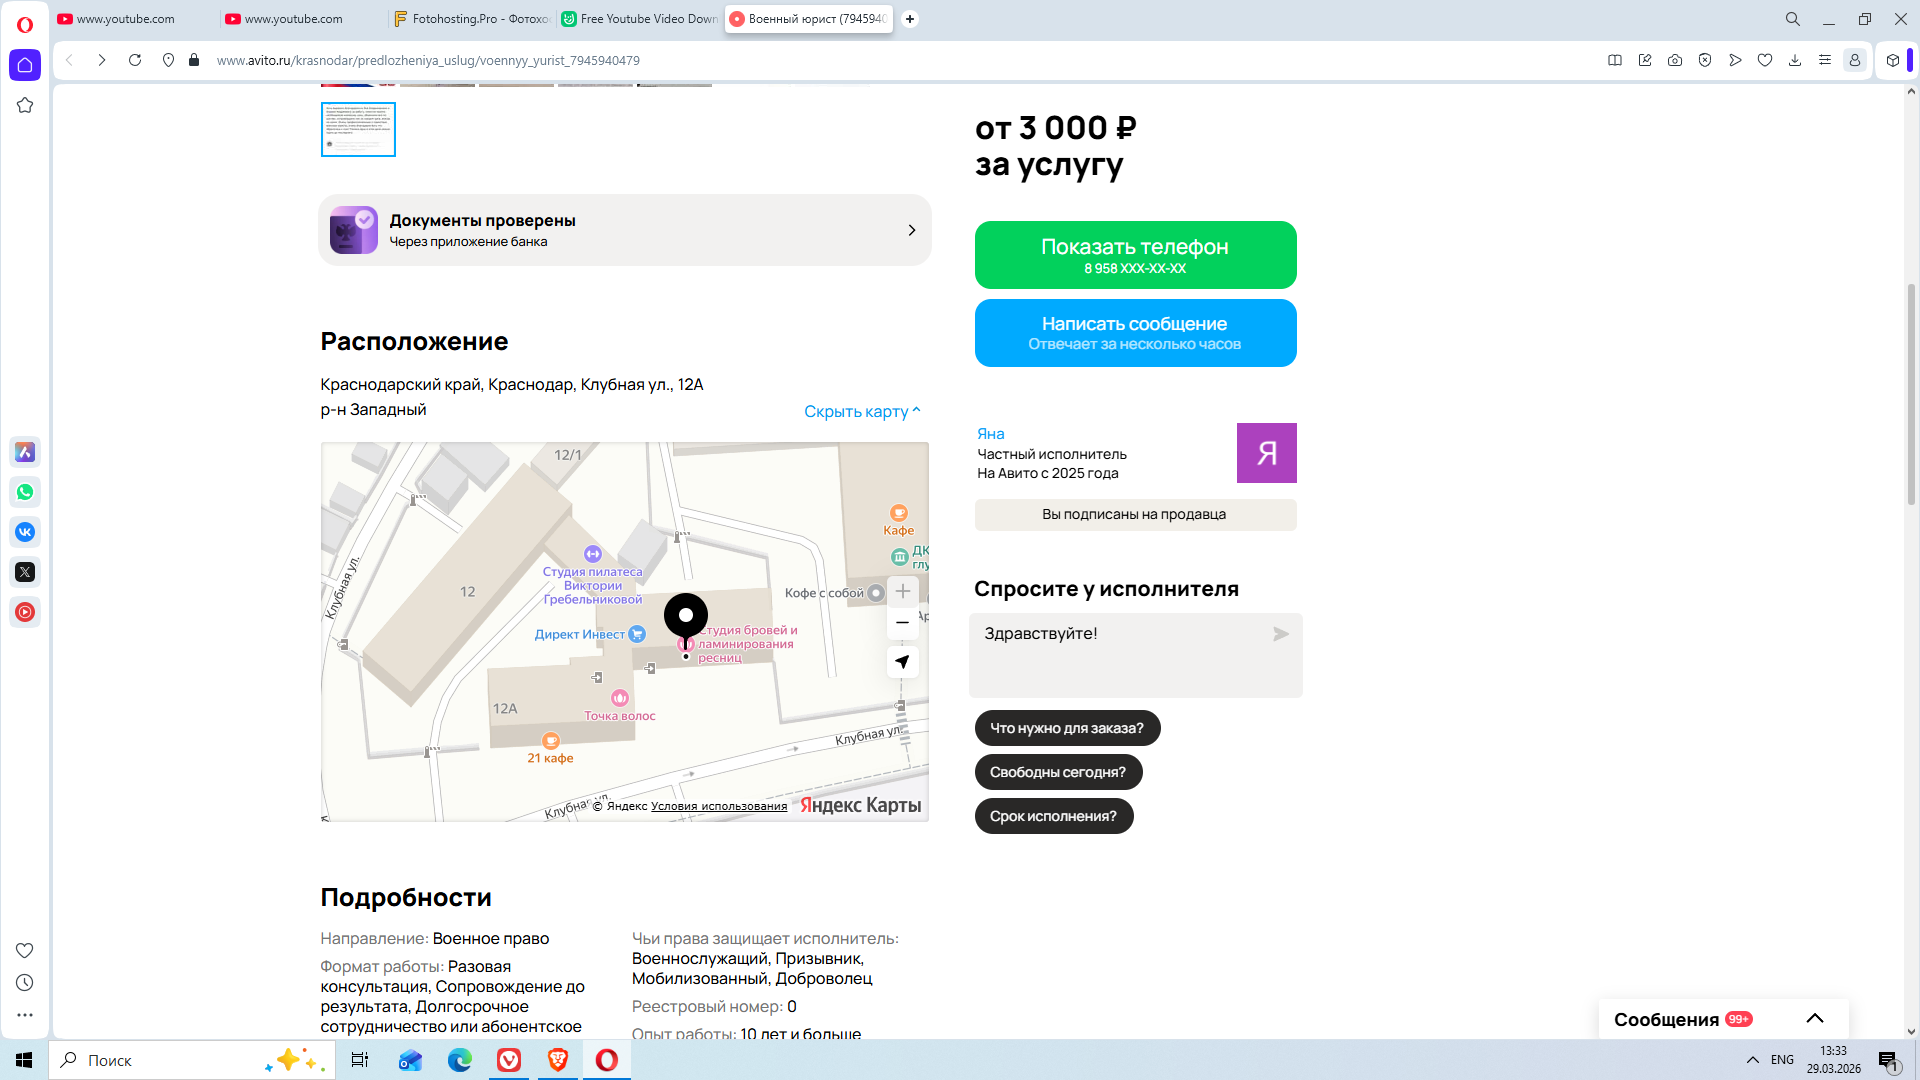Click the map zoom in plus button
Screen dimensions: 1920x1080
[902, 591]
